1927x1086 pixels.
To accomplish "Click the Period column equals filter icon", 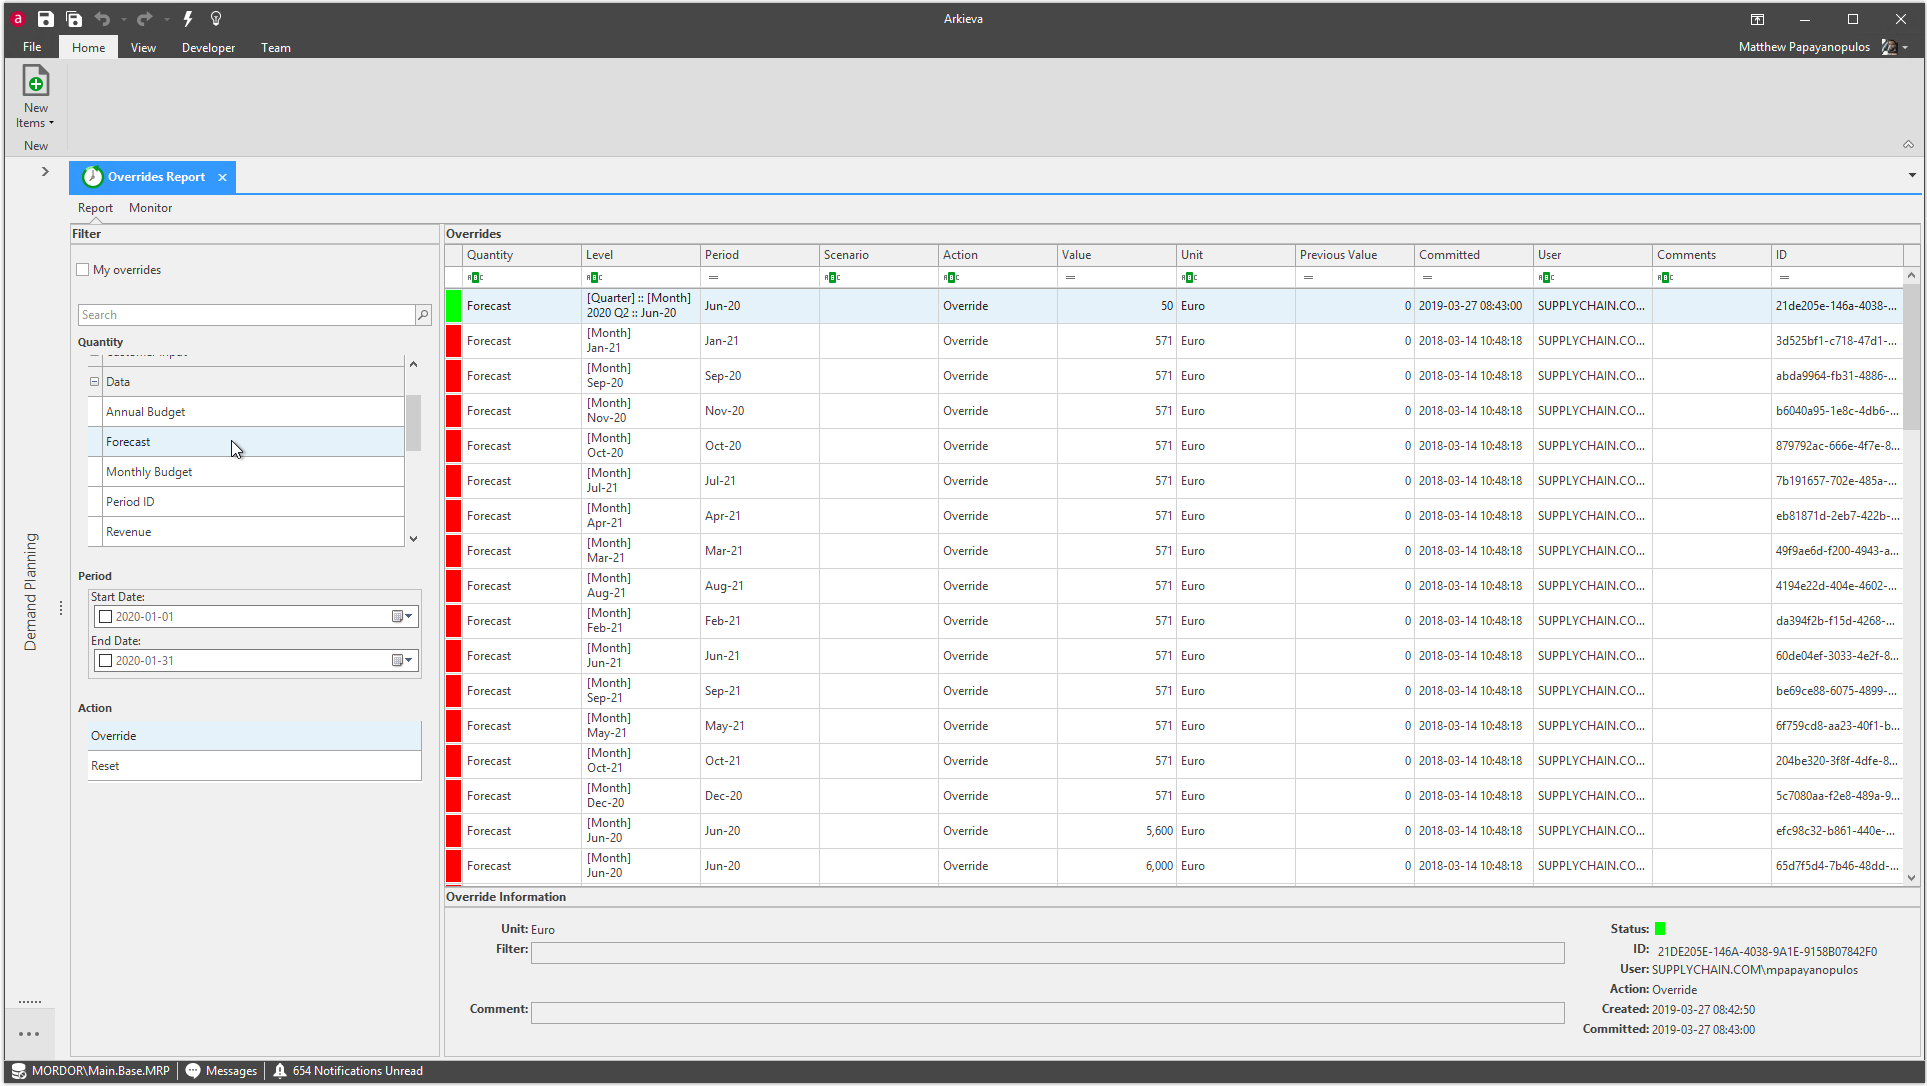I will click(713, 277).
